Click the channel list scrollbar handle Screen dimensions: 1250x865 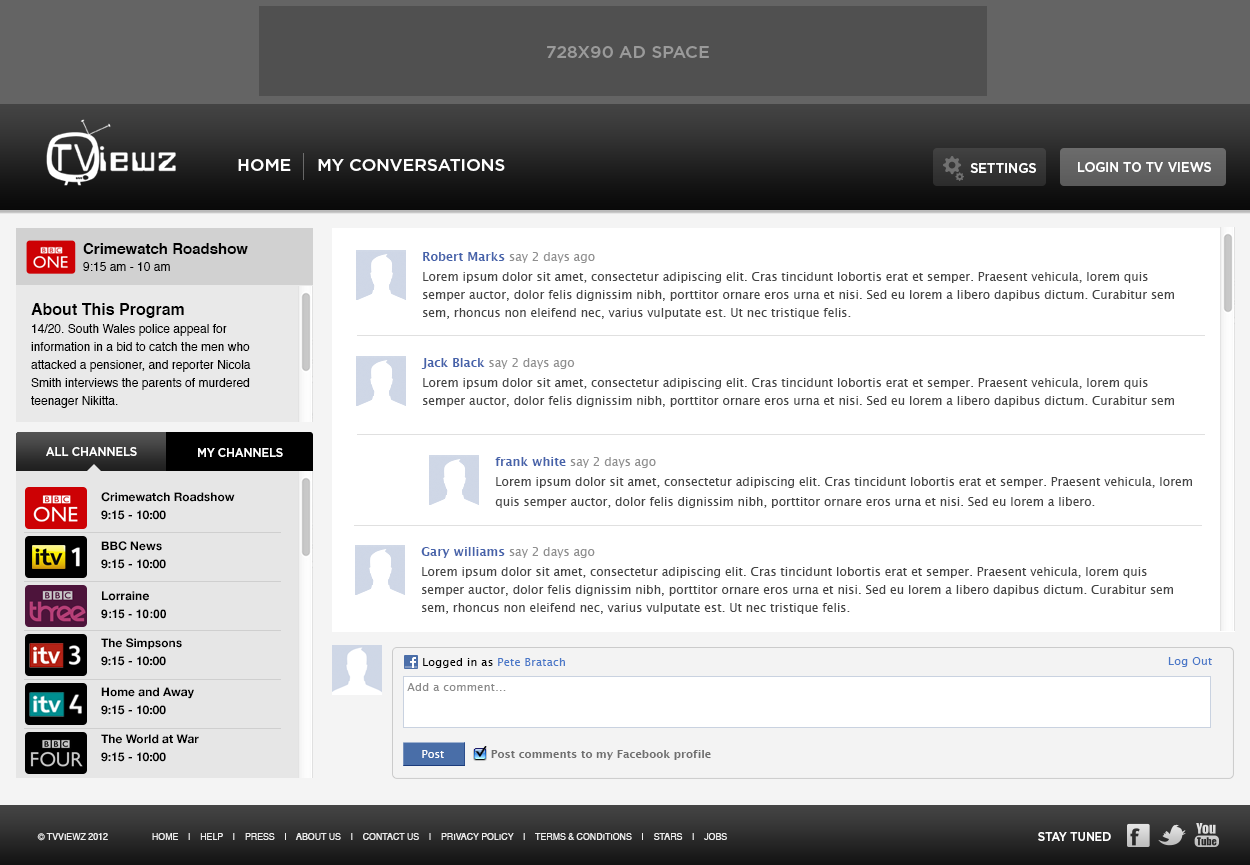[306, 516]
